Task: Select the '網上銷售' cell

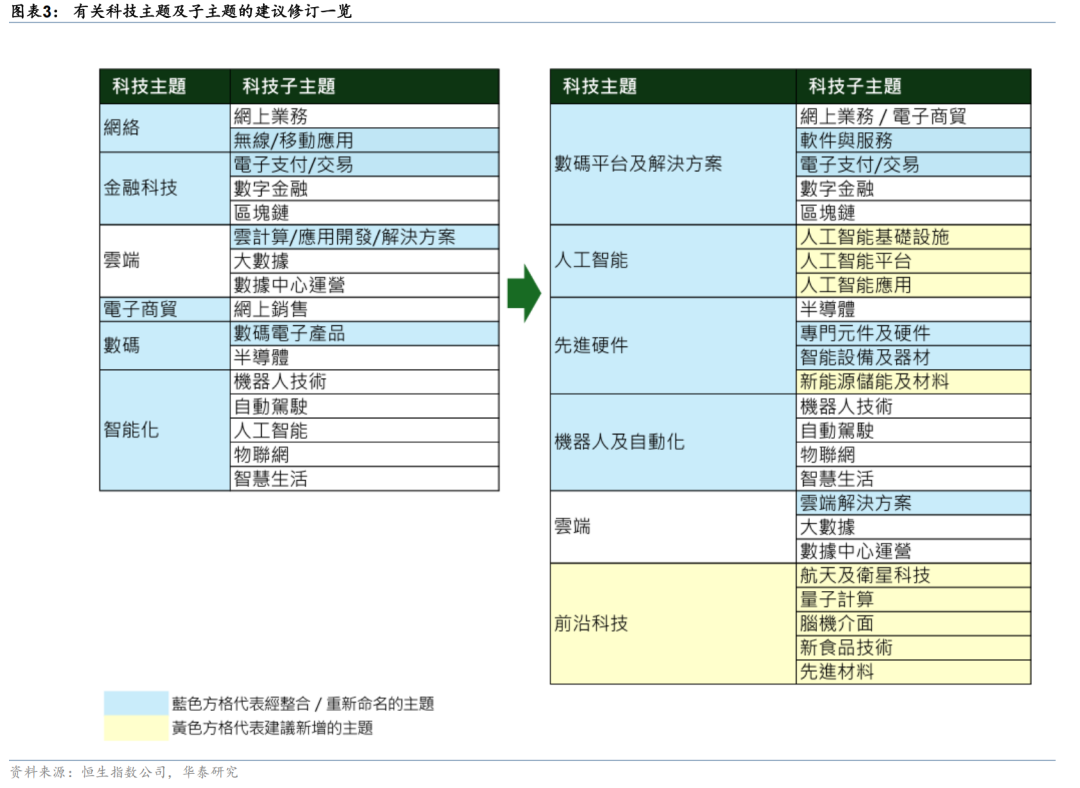Action: click(364, 309)
